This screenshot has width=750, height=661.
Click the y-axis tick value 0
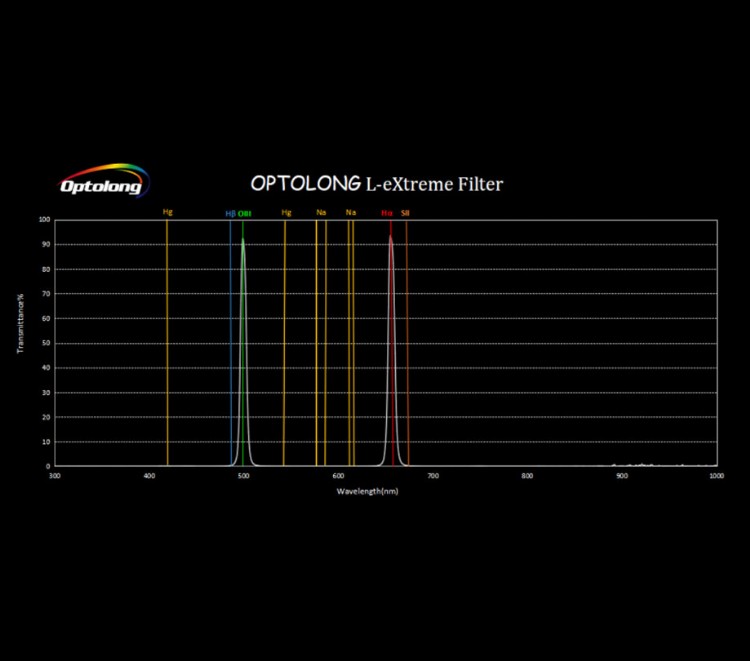(x=48, y=466)
